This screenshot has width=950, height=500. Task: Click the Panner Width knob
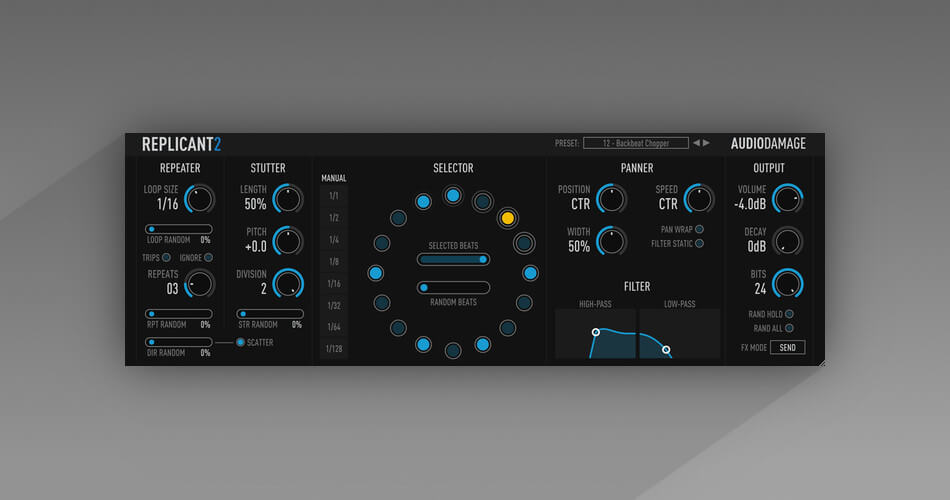click(x=611, y=241)
